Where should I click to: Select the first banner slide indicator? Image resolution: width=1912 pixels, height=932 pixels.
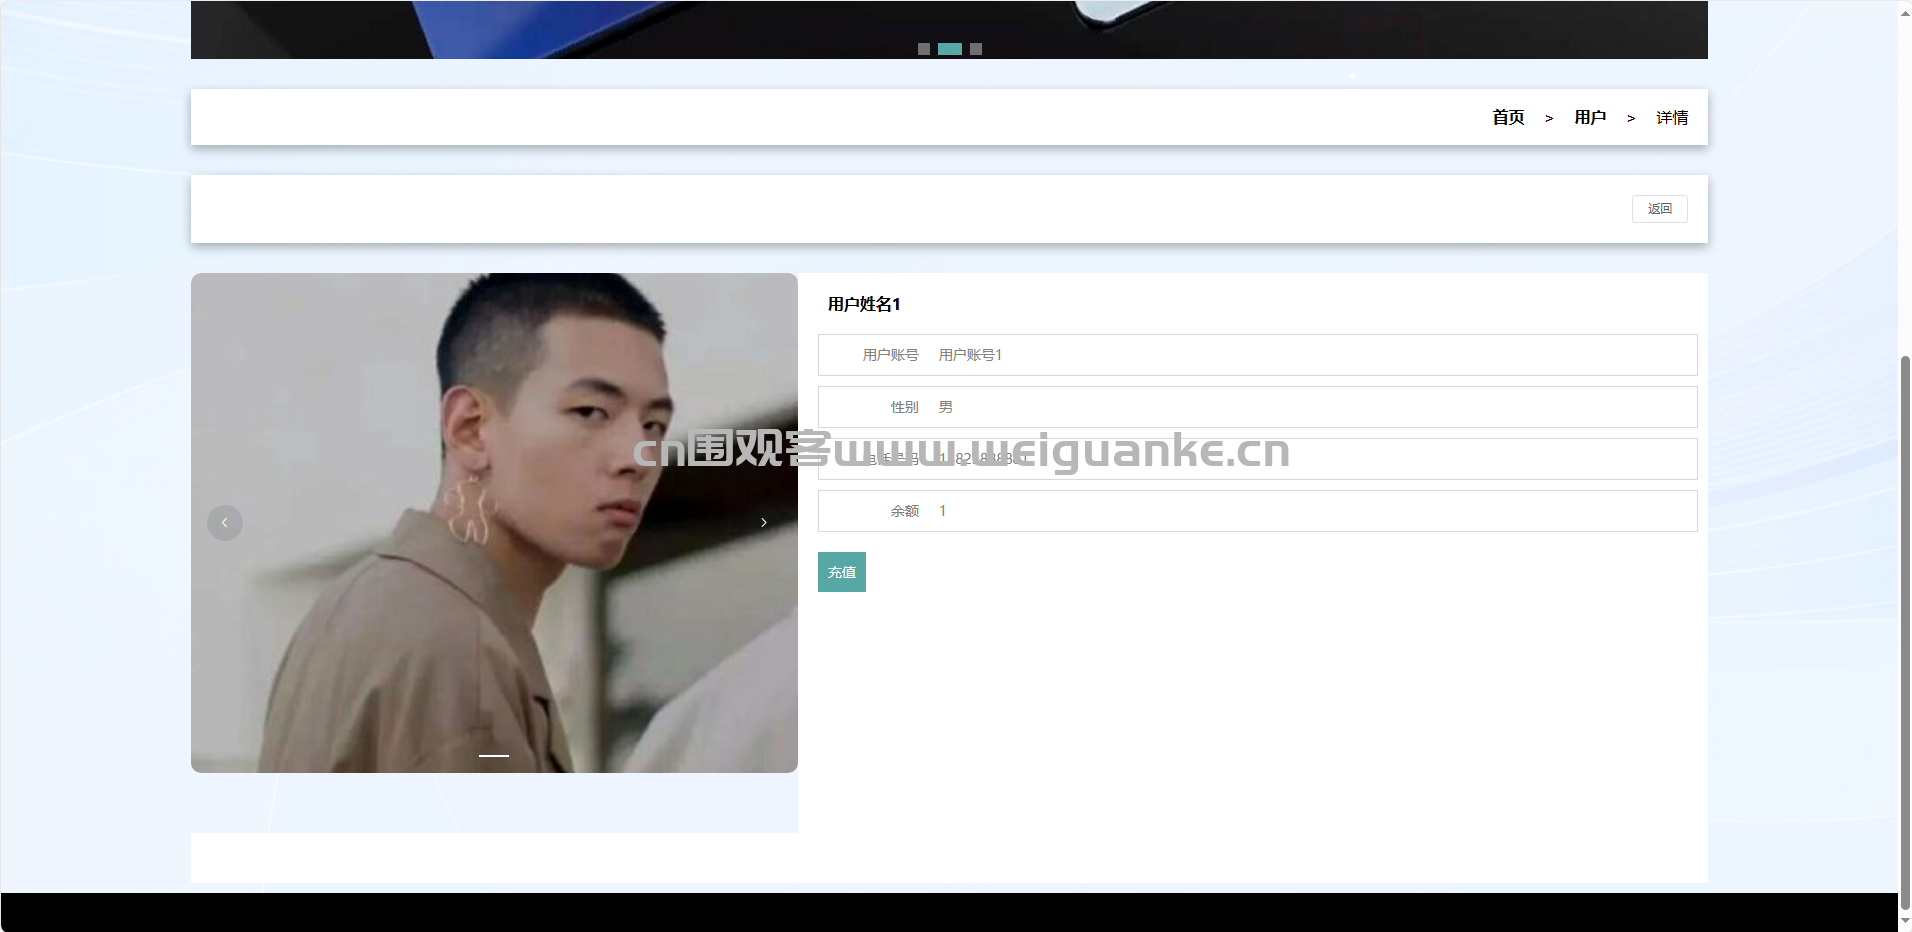point(924,49)
